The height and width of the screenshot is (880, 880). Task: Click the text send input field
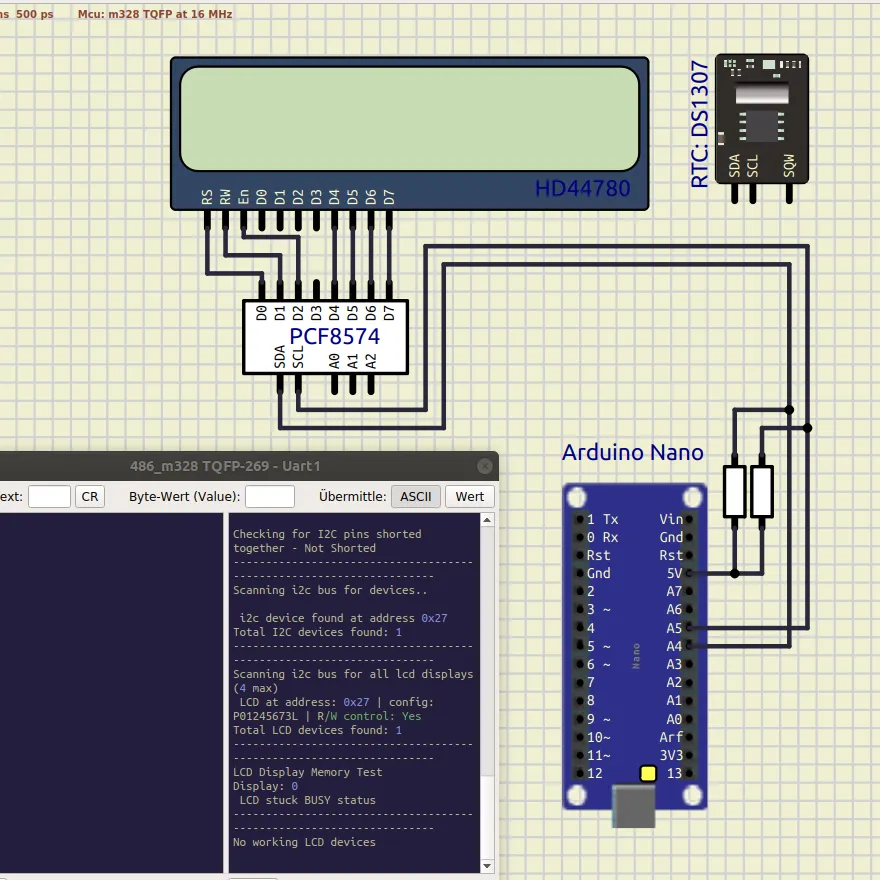tap(49, 497)
